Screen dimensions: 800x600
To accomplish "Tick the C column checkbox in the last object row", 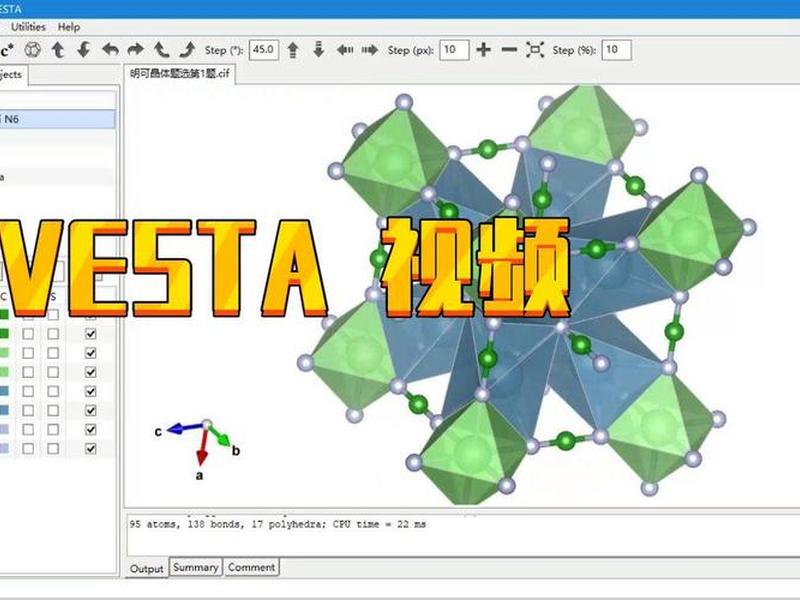I will click(x=28, y=449).
